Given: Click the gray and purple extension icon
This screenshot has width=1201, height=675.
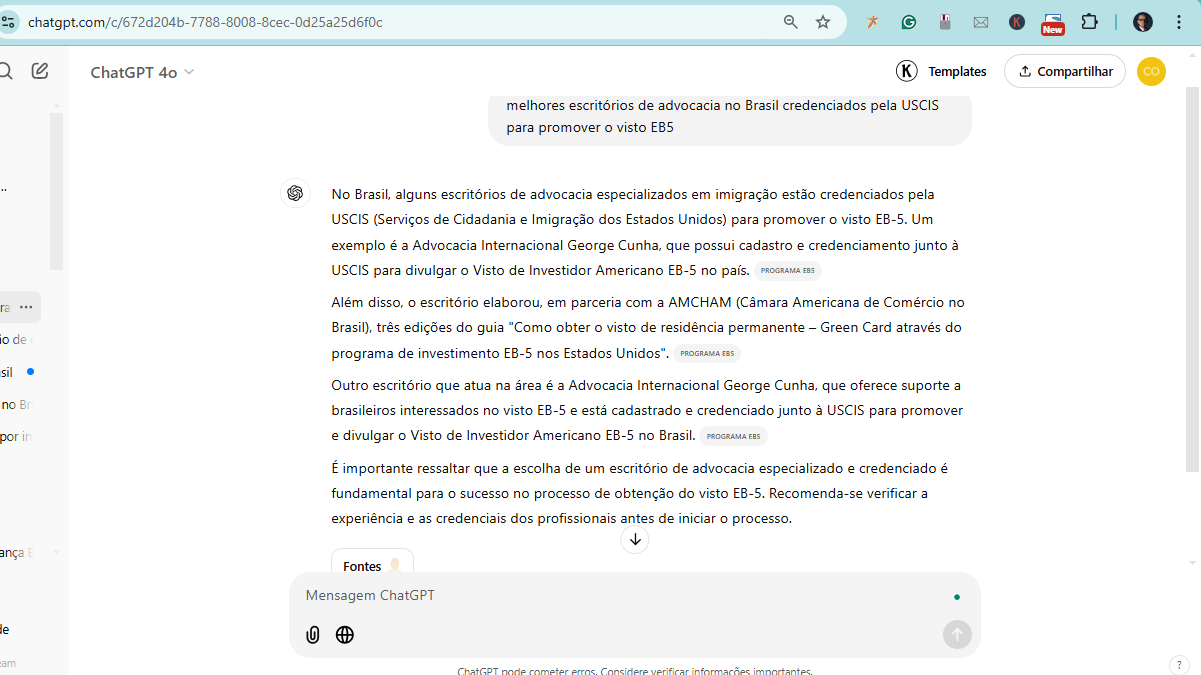Looking at the screenshot, I should 944,22.
